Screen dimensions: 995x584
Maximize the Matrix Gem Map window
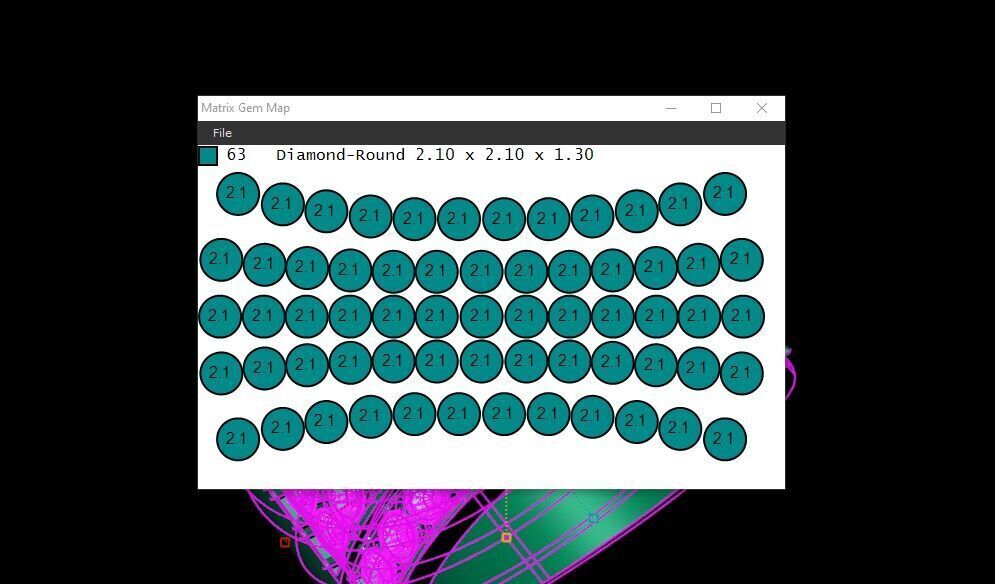tap(716, 109)
